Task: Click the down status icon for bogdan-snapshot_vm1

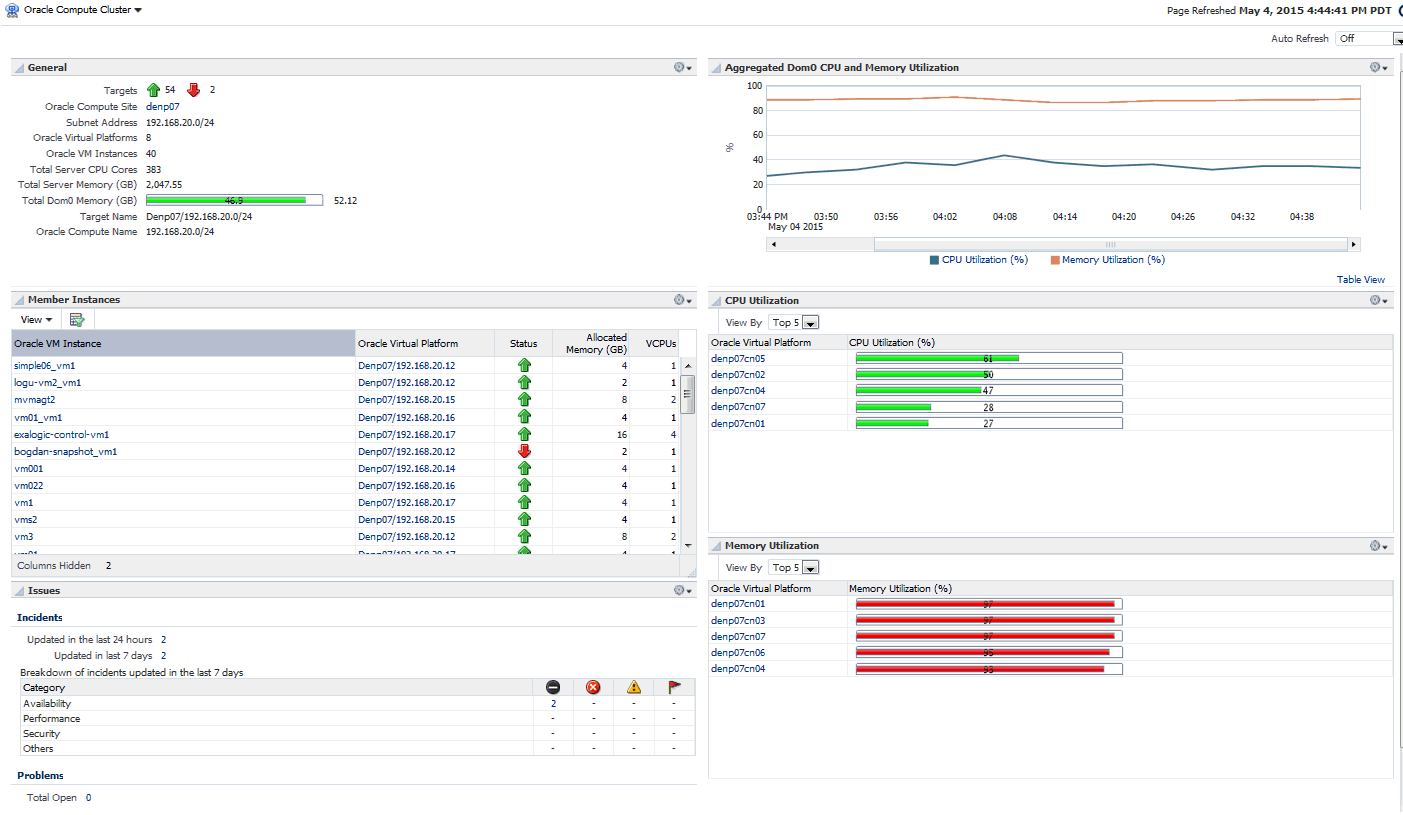Action: (x=524, y=451)
